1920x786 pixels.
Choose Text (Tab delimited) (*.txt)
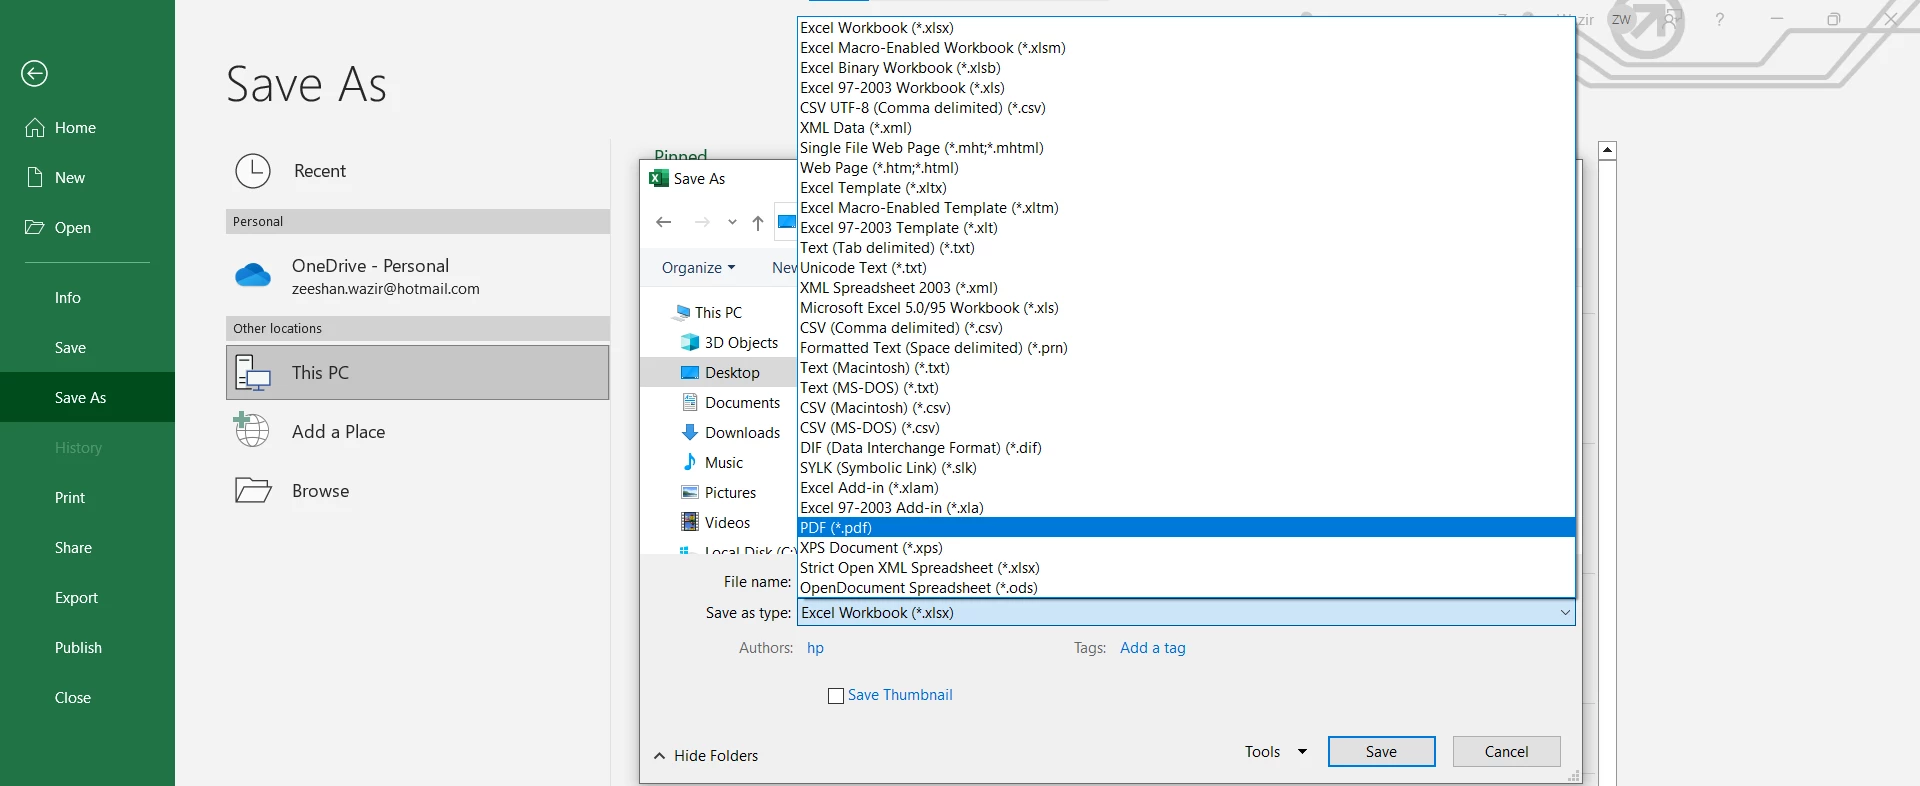(x=1186, y=248)
